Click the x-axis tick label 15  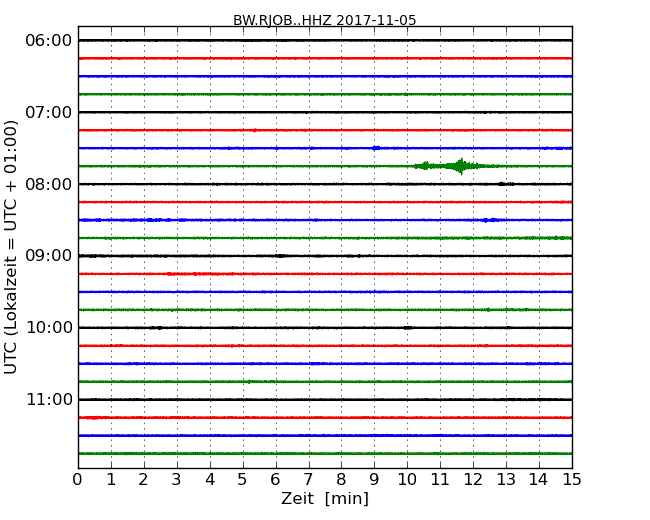click(572, 480)
